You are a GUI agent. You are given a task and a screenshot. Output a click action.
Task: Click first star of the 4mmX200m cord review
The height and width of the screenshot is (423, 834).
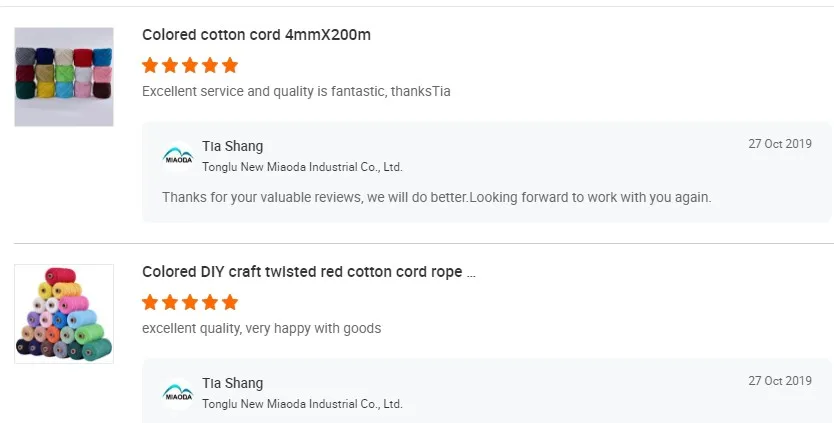150,66
